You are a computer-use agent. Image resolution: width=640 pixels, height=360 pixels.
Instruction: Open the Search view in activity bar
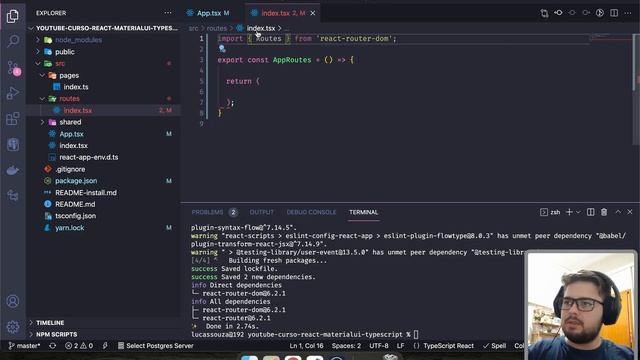[x=13, y=41]
